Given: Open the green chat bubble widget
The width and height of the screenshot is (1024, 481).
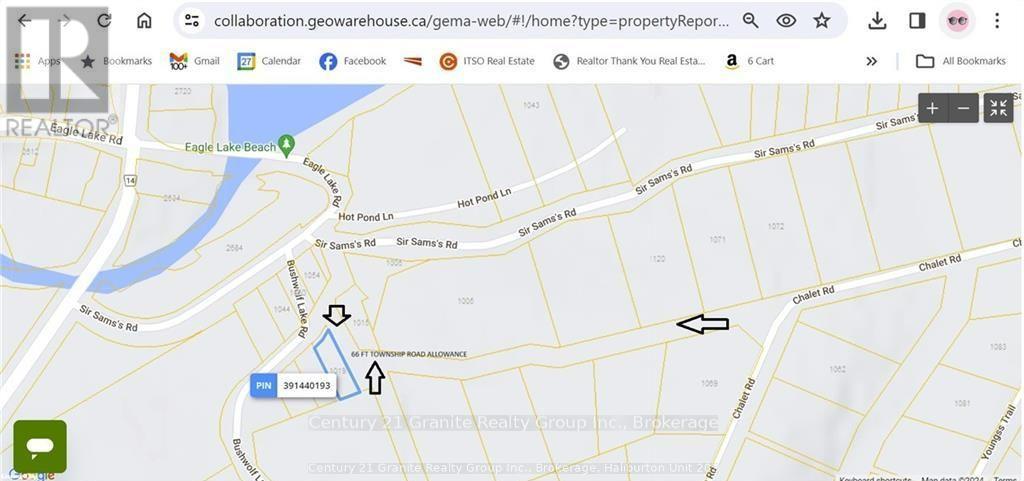Looking at the screenshot, I should 40,446.
